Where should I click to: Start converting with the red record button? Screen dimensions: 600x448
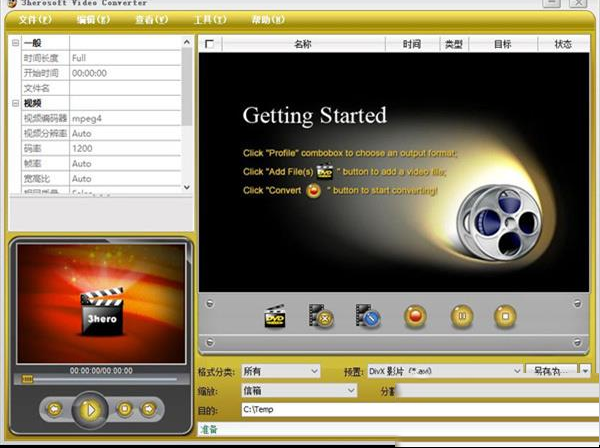[x=414, y=318]
